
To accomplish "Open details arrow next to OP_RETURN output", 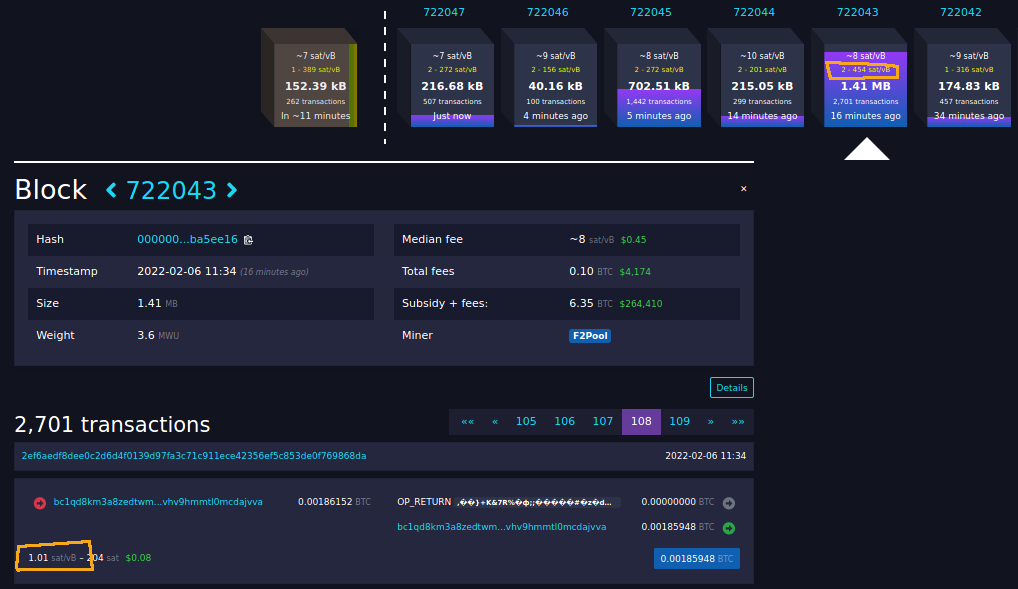I will click(729, 503).
